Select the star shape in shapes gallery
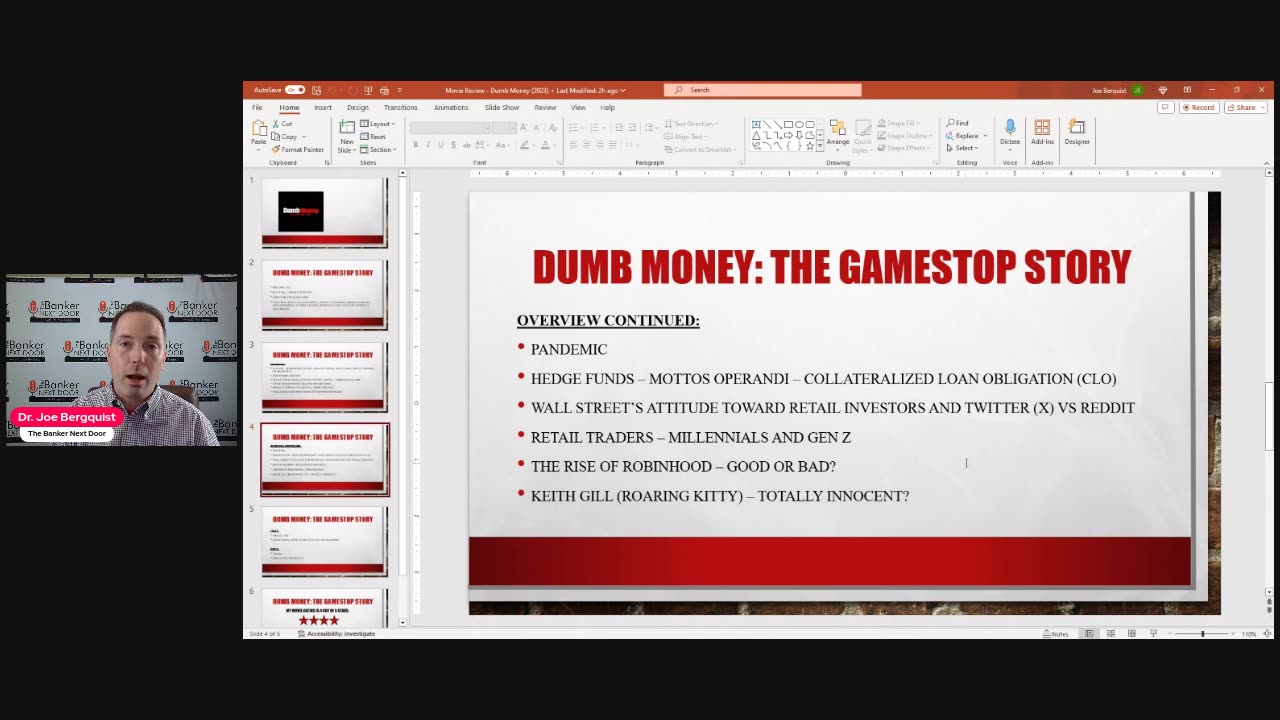 tap(809, 146)
